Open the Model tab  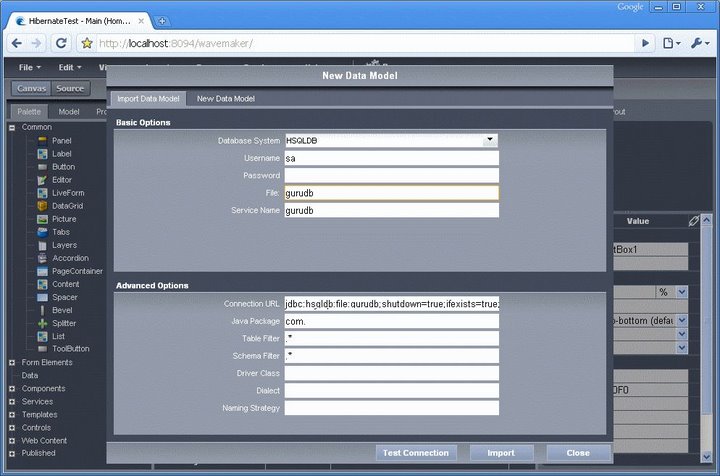coord(68,112)
